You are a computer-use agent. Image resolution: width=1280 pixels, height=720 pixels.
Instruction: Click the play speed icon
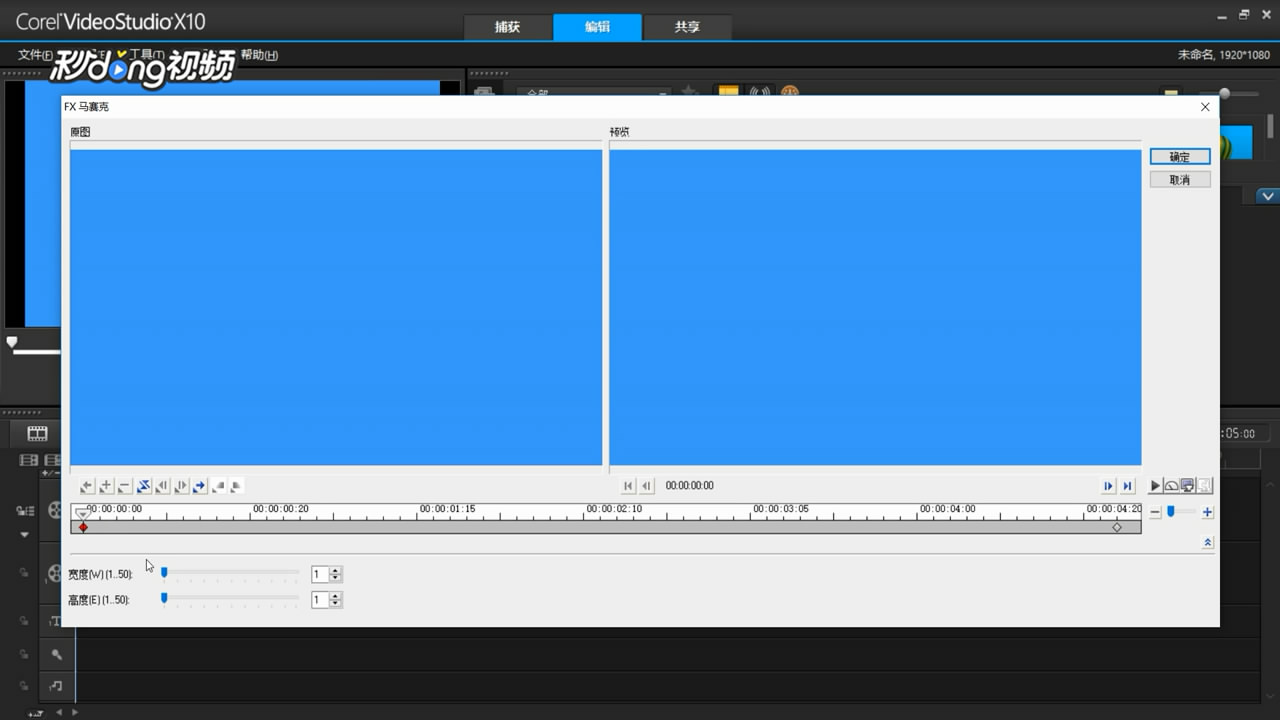pos(1171,486)
